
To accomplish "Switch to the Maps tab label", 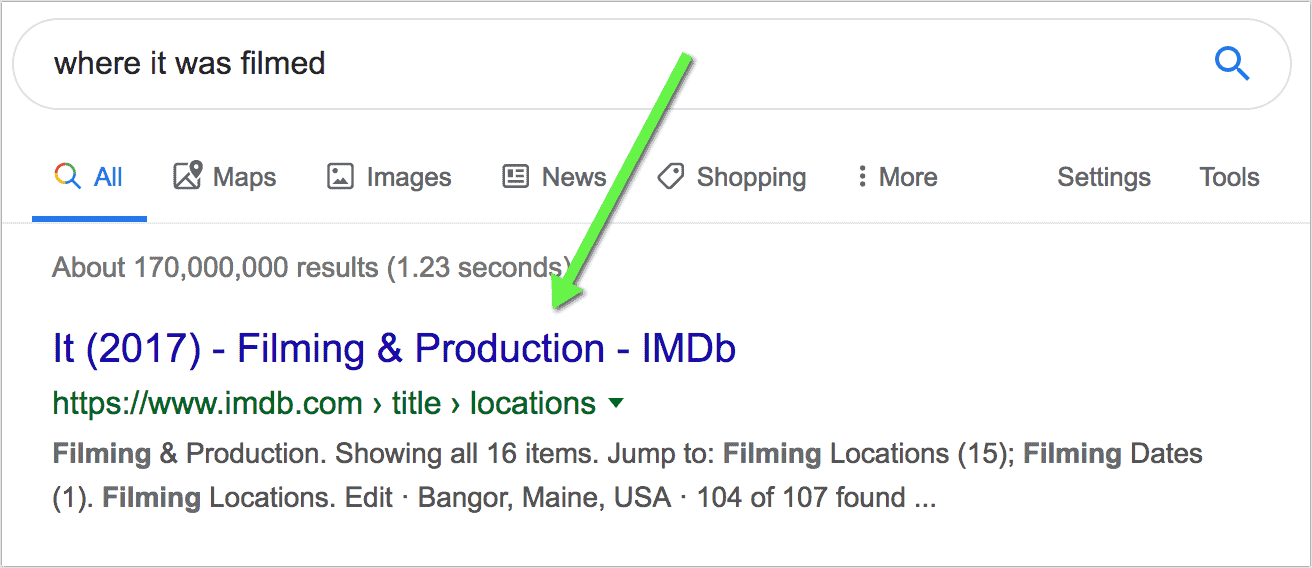I will [244, 178].
